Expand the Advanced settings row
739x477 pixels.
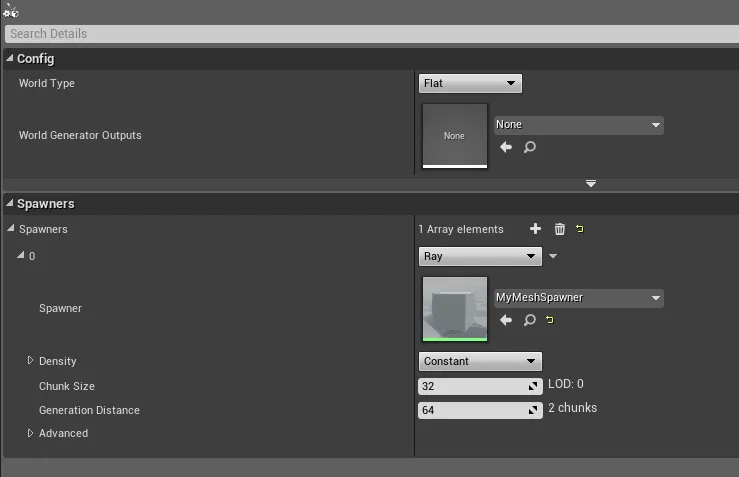click(30, 433)
